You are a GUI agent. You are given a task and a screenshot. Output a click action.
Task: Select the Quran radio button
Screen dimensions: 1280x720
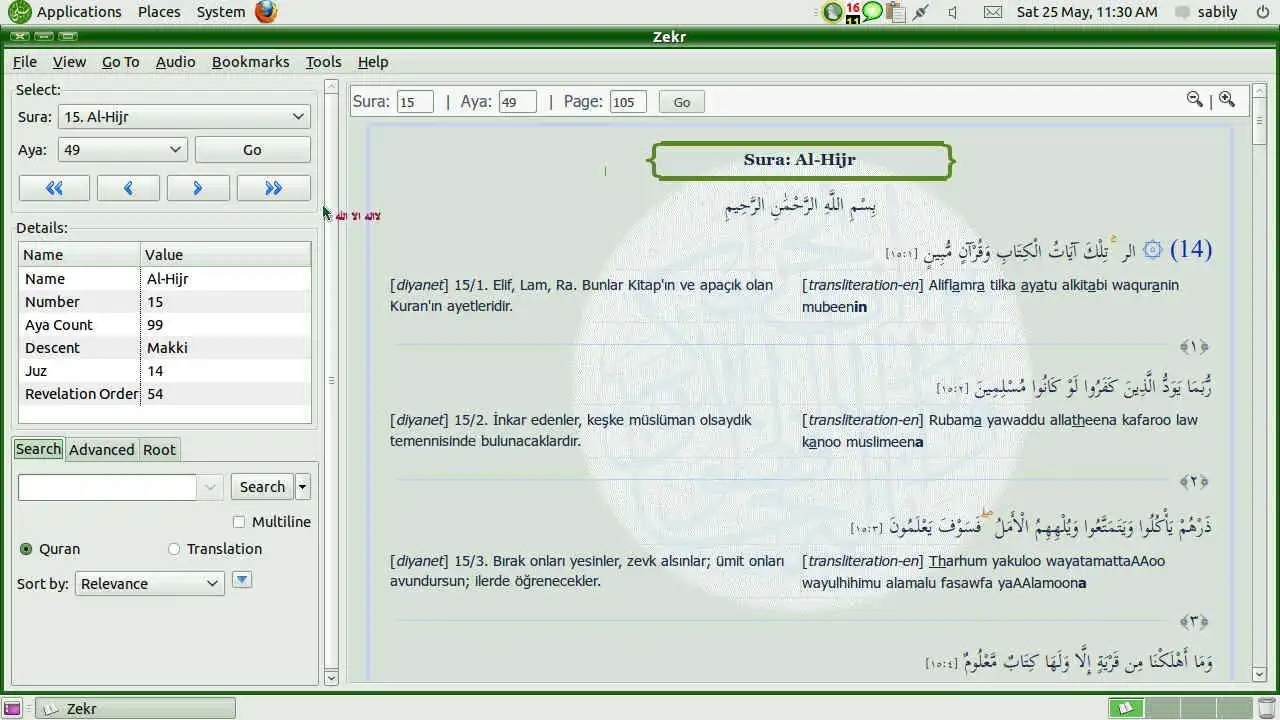(26, 549)
